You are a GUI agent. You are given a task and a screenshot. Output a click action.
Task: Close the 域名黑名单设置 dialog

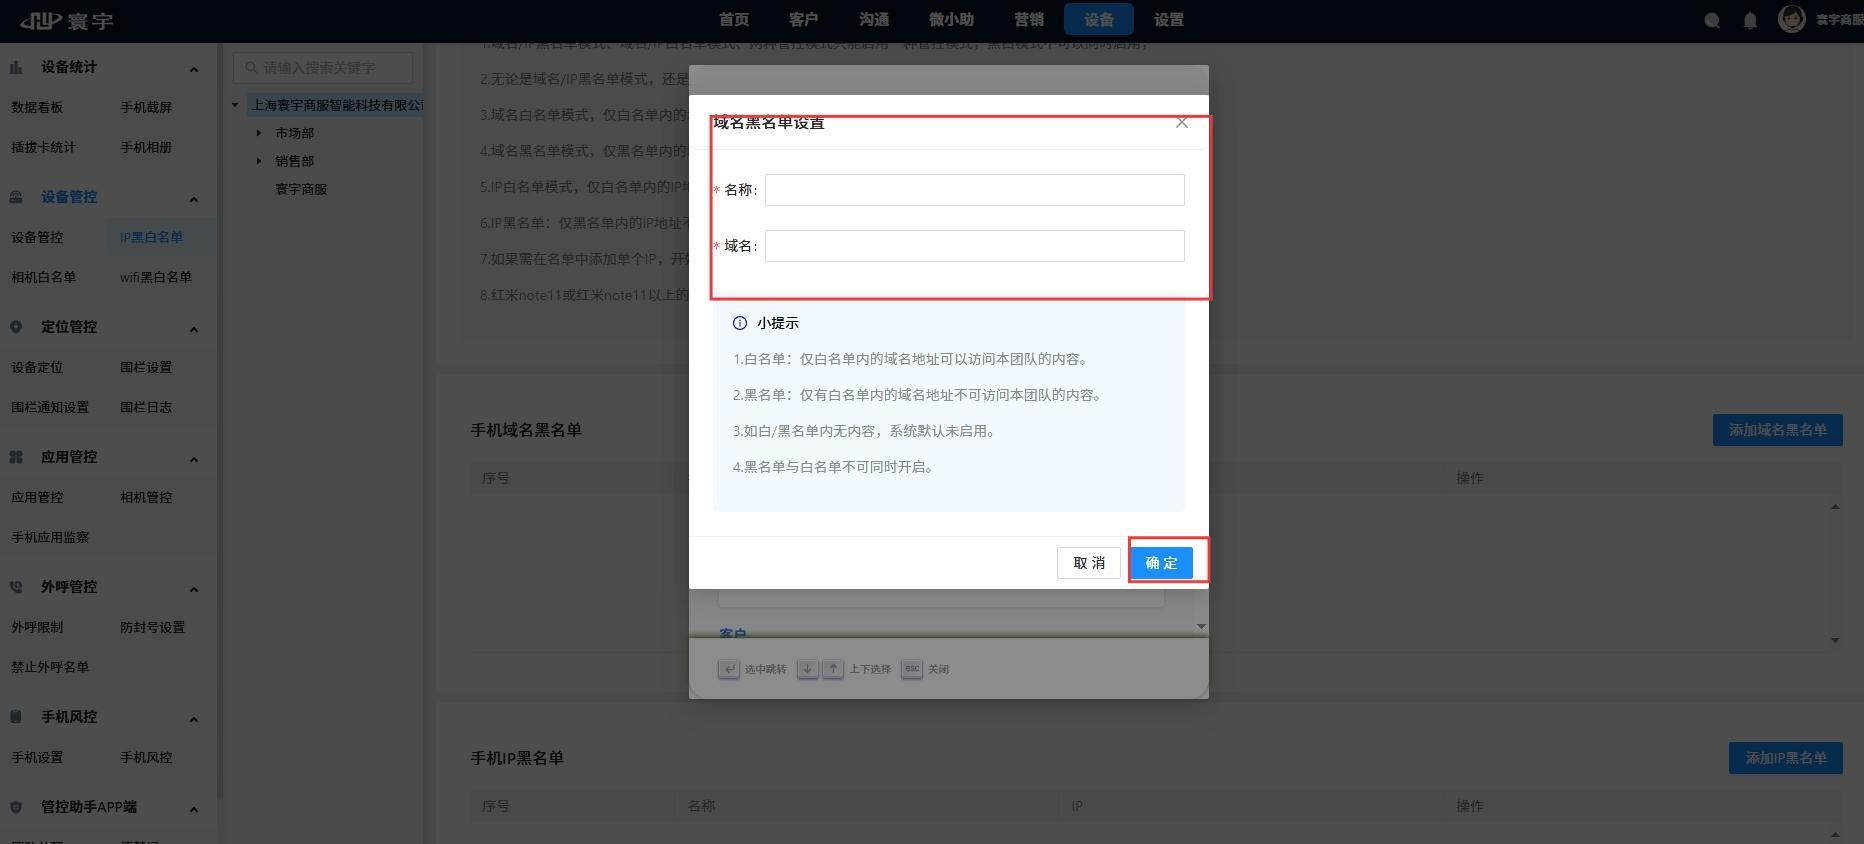point(1182,123)
